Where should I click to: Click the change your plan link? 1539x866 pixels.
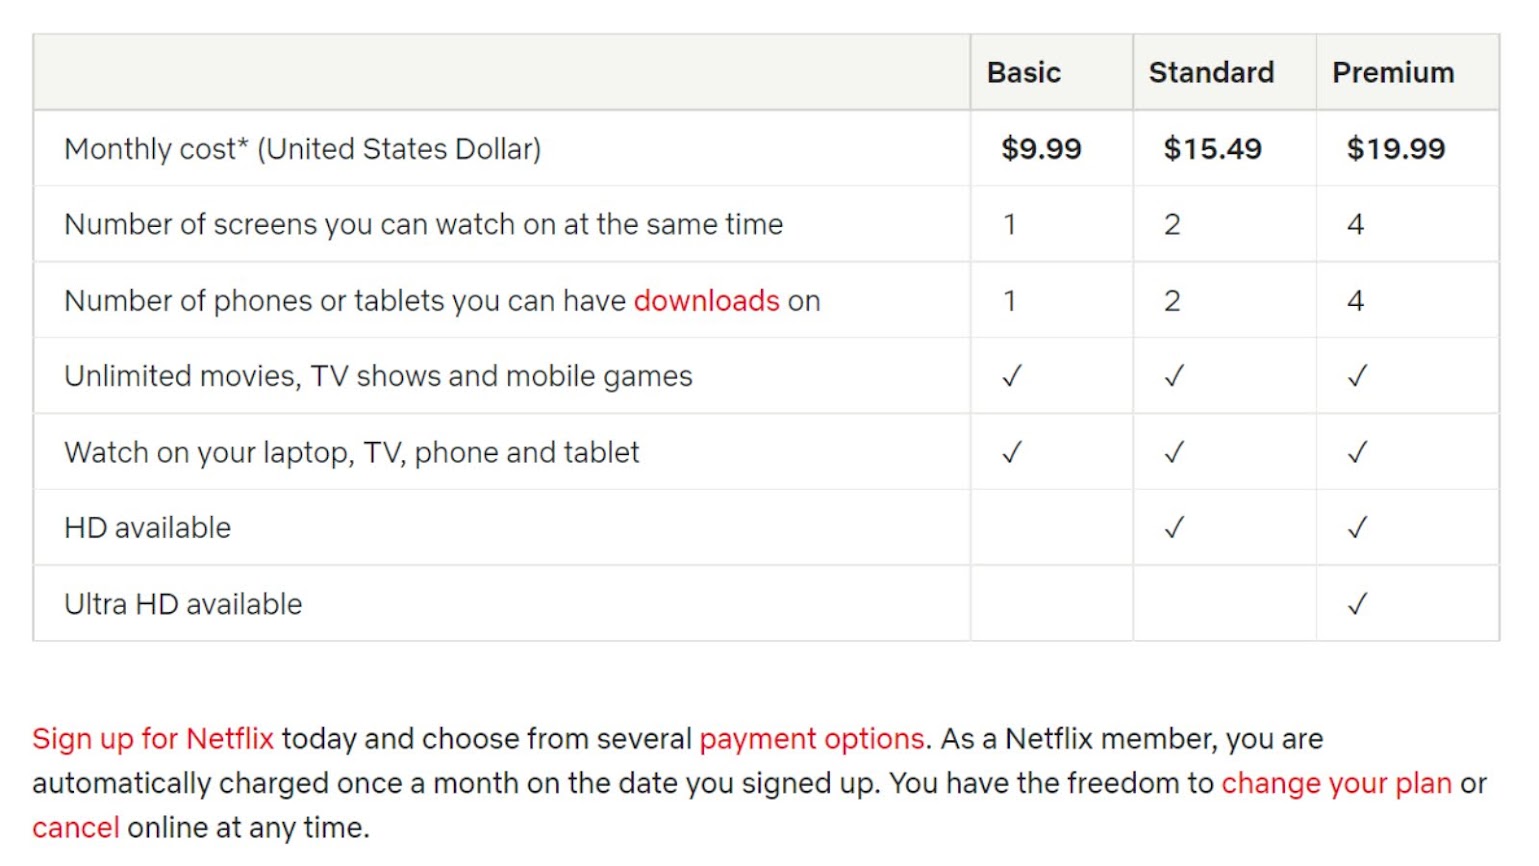(x=1336, y=783)
